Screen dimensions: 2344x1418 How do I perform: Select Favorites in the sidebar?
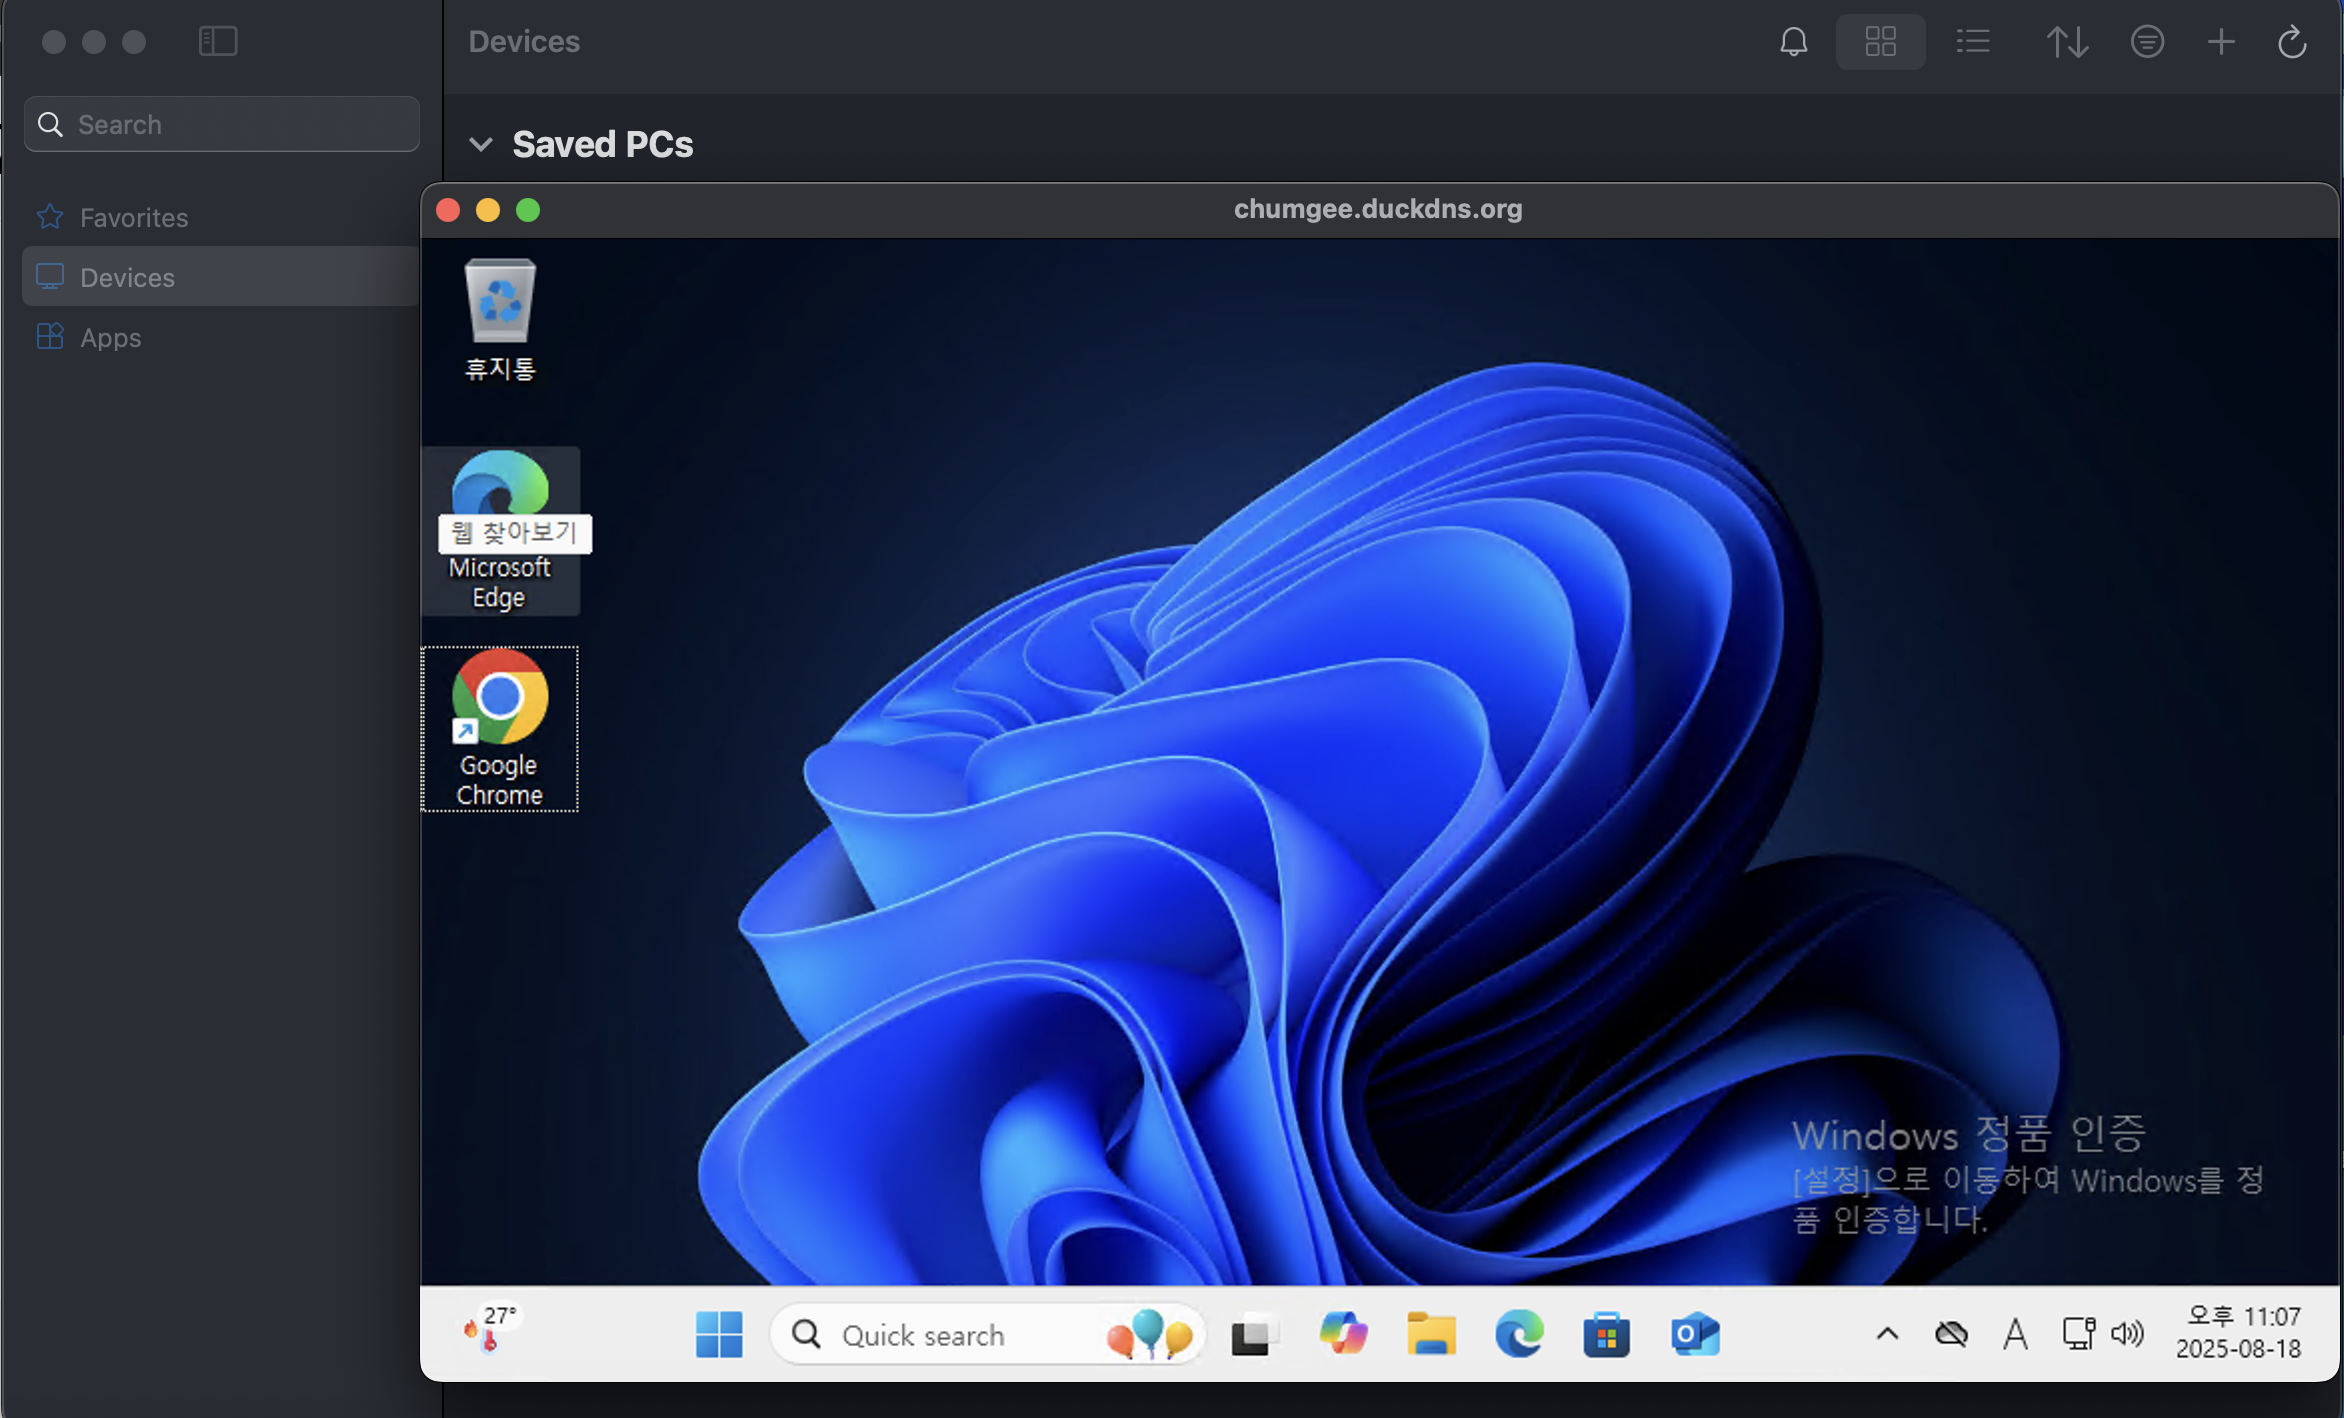pos(133,217)
